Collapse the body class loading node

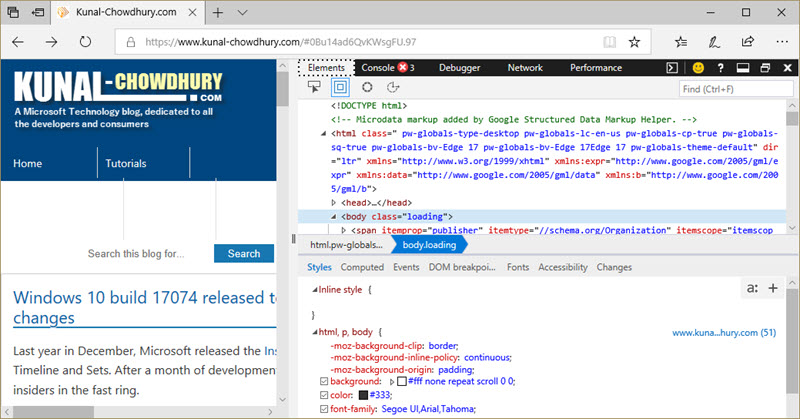(334, 216)
